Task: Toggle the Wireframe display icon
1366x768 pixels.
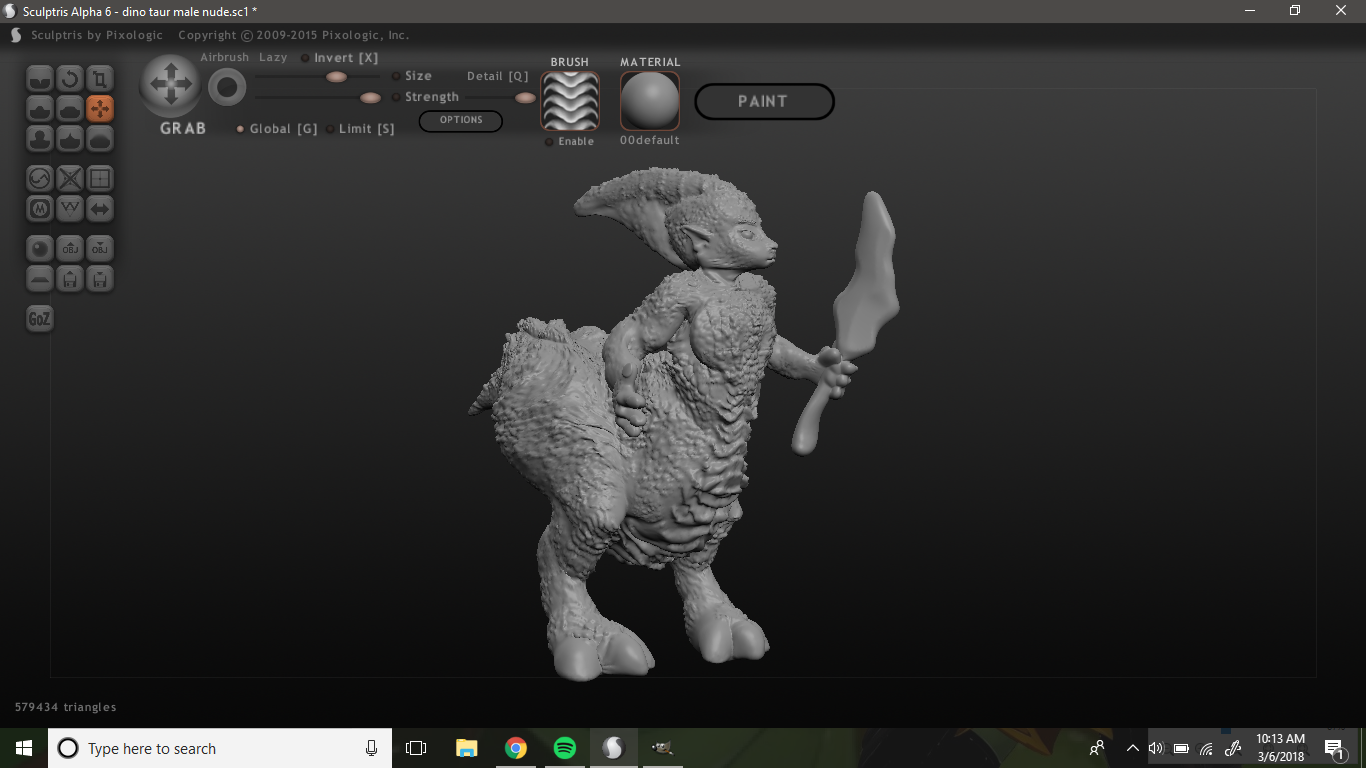Action: coord(100,179)
